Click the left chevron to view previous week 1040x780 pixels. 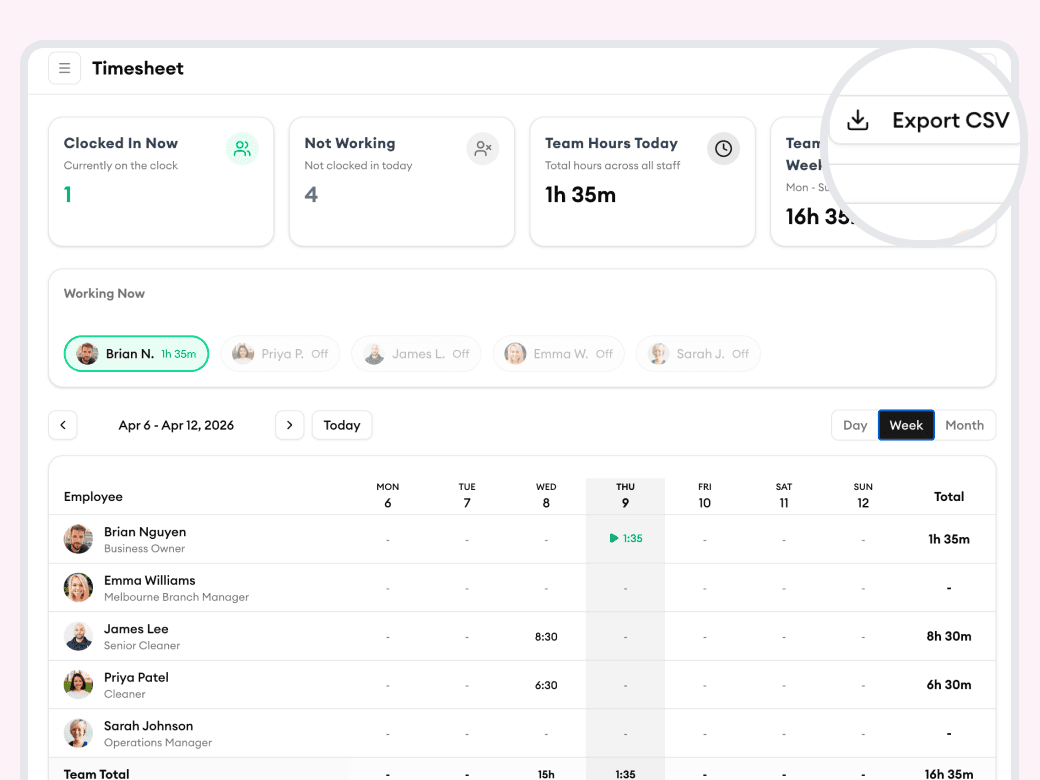tap(63, 425)
